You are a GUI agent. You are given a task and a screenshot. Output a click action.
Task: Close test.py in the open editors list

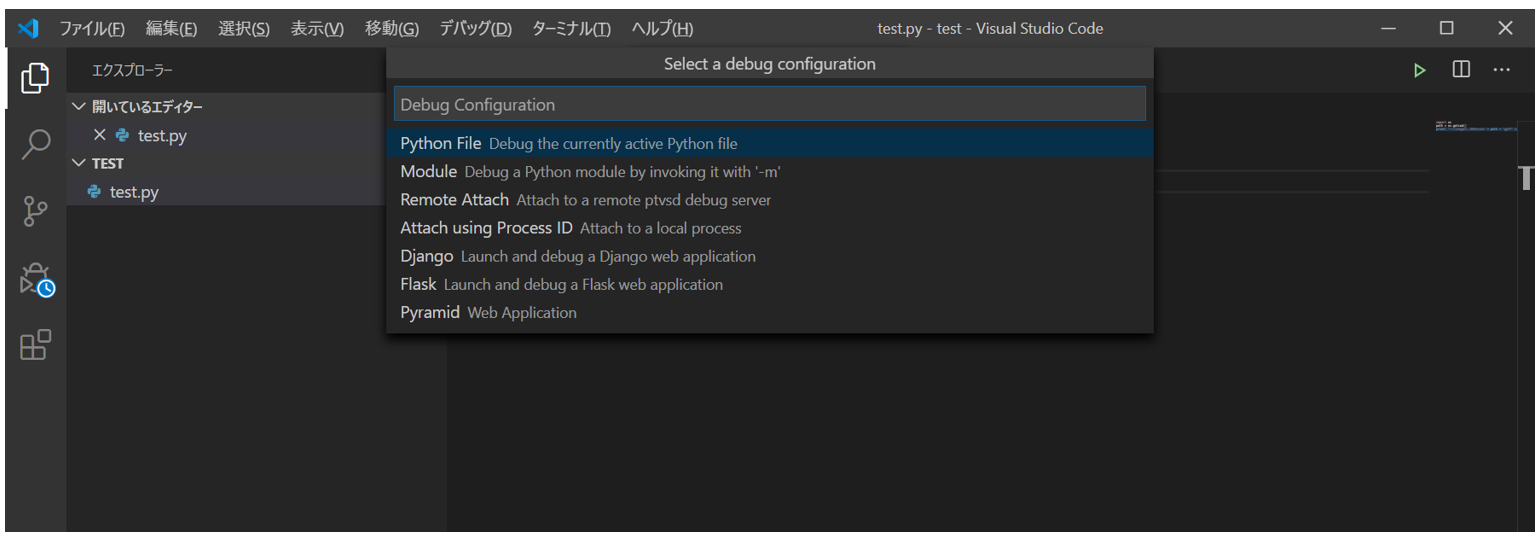tap(99, 135)
